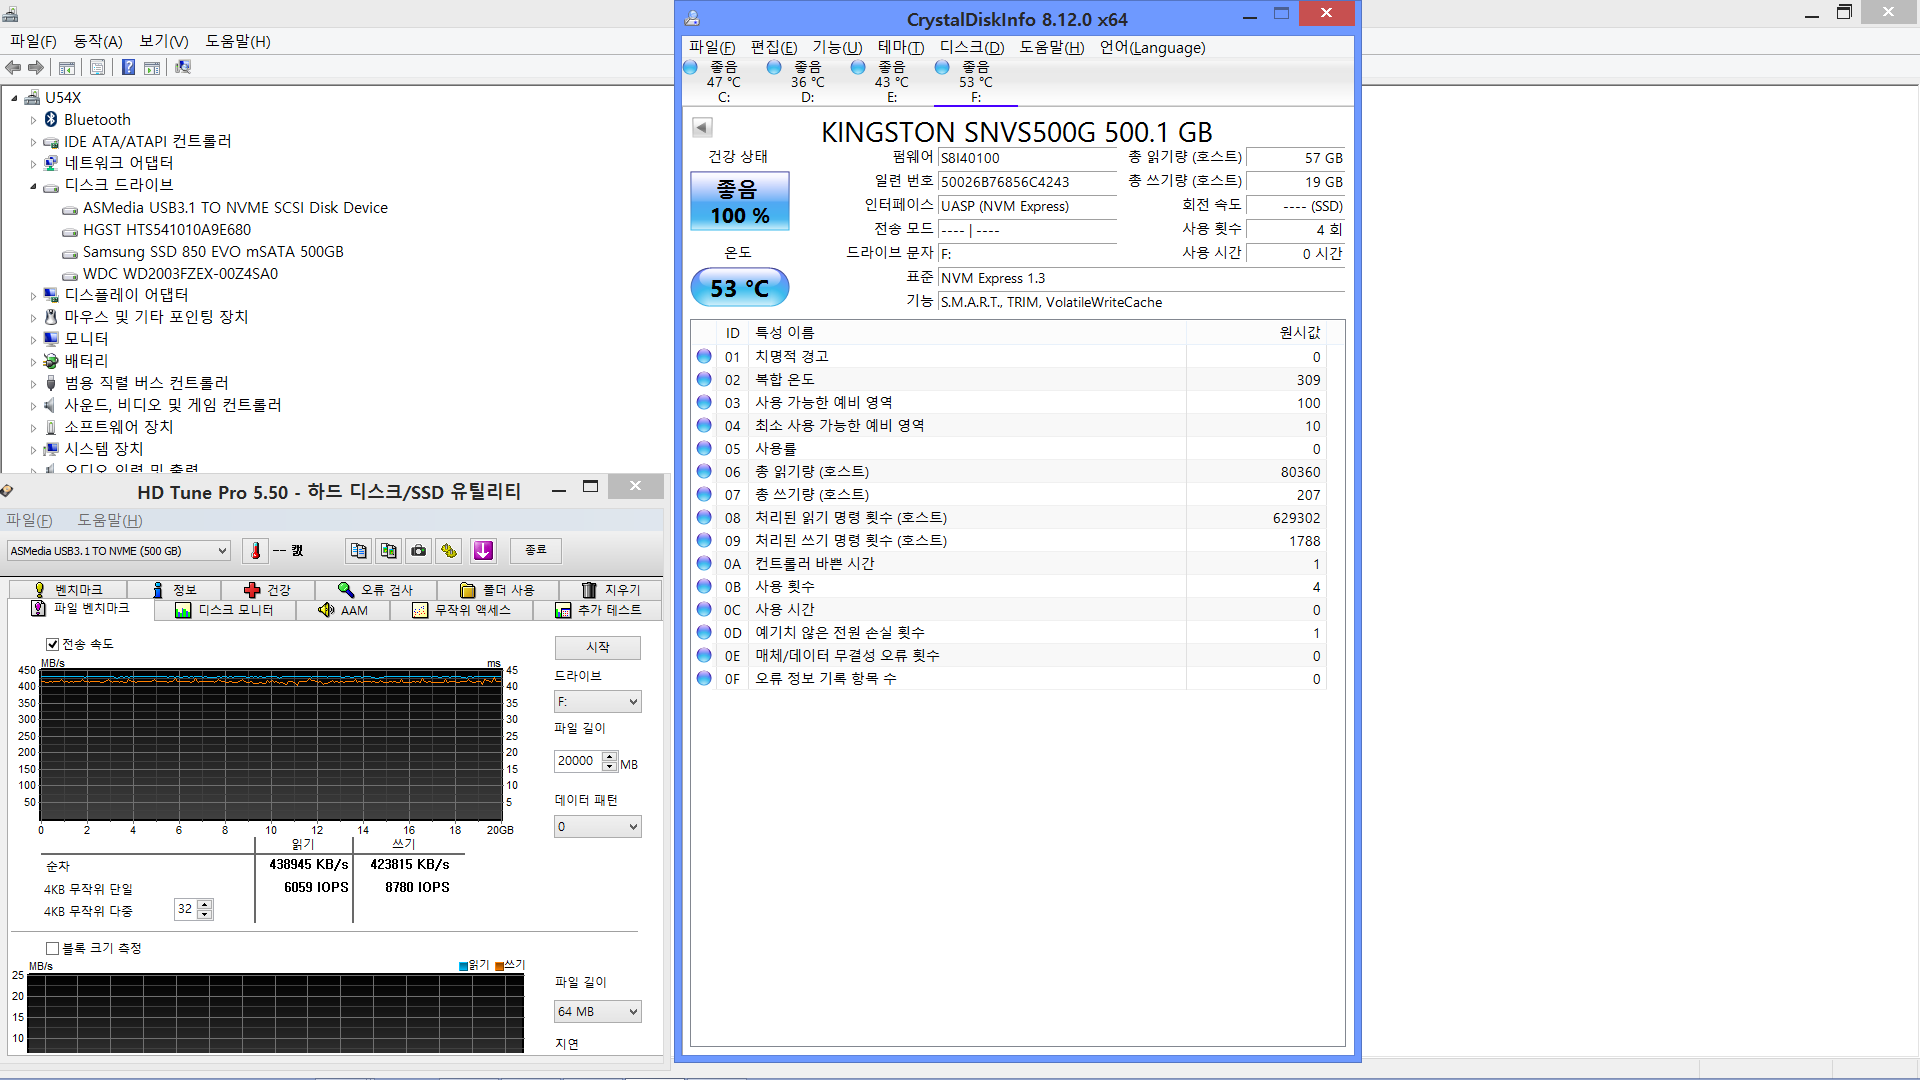Viewport: 1920px width, 1080px height.
Task: Select drive C: status orb in CrystalDiskInfo
Action: (x=690, y=67)
